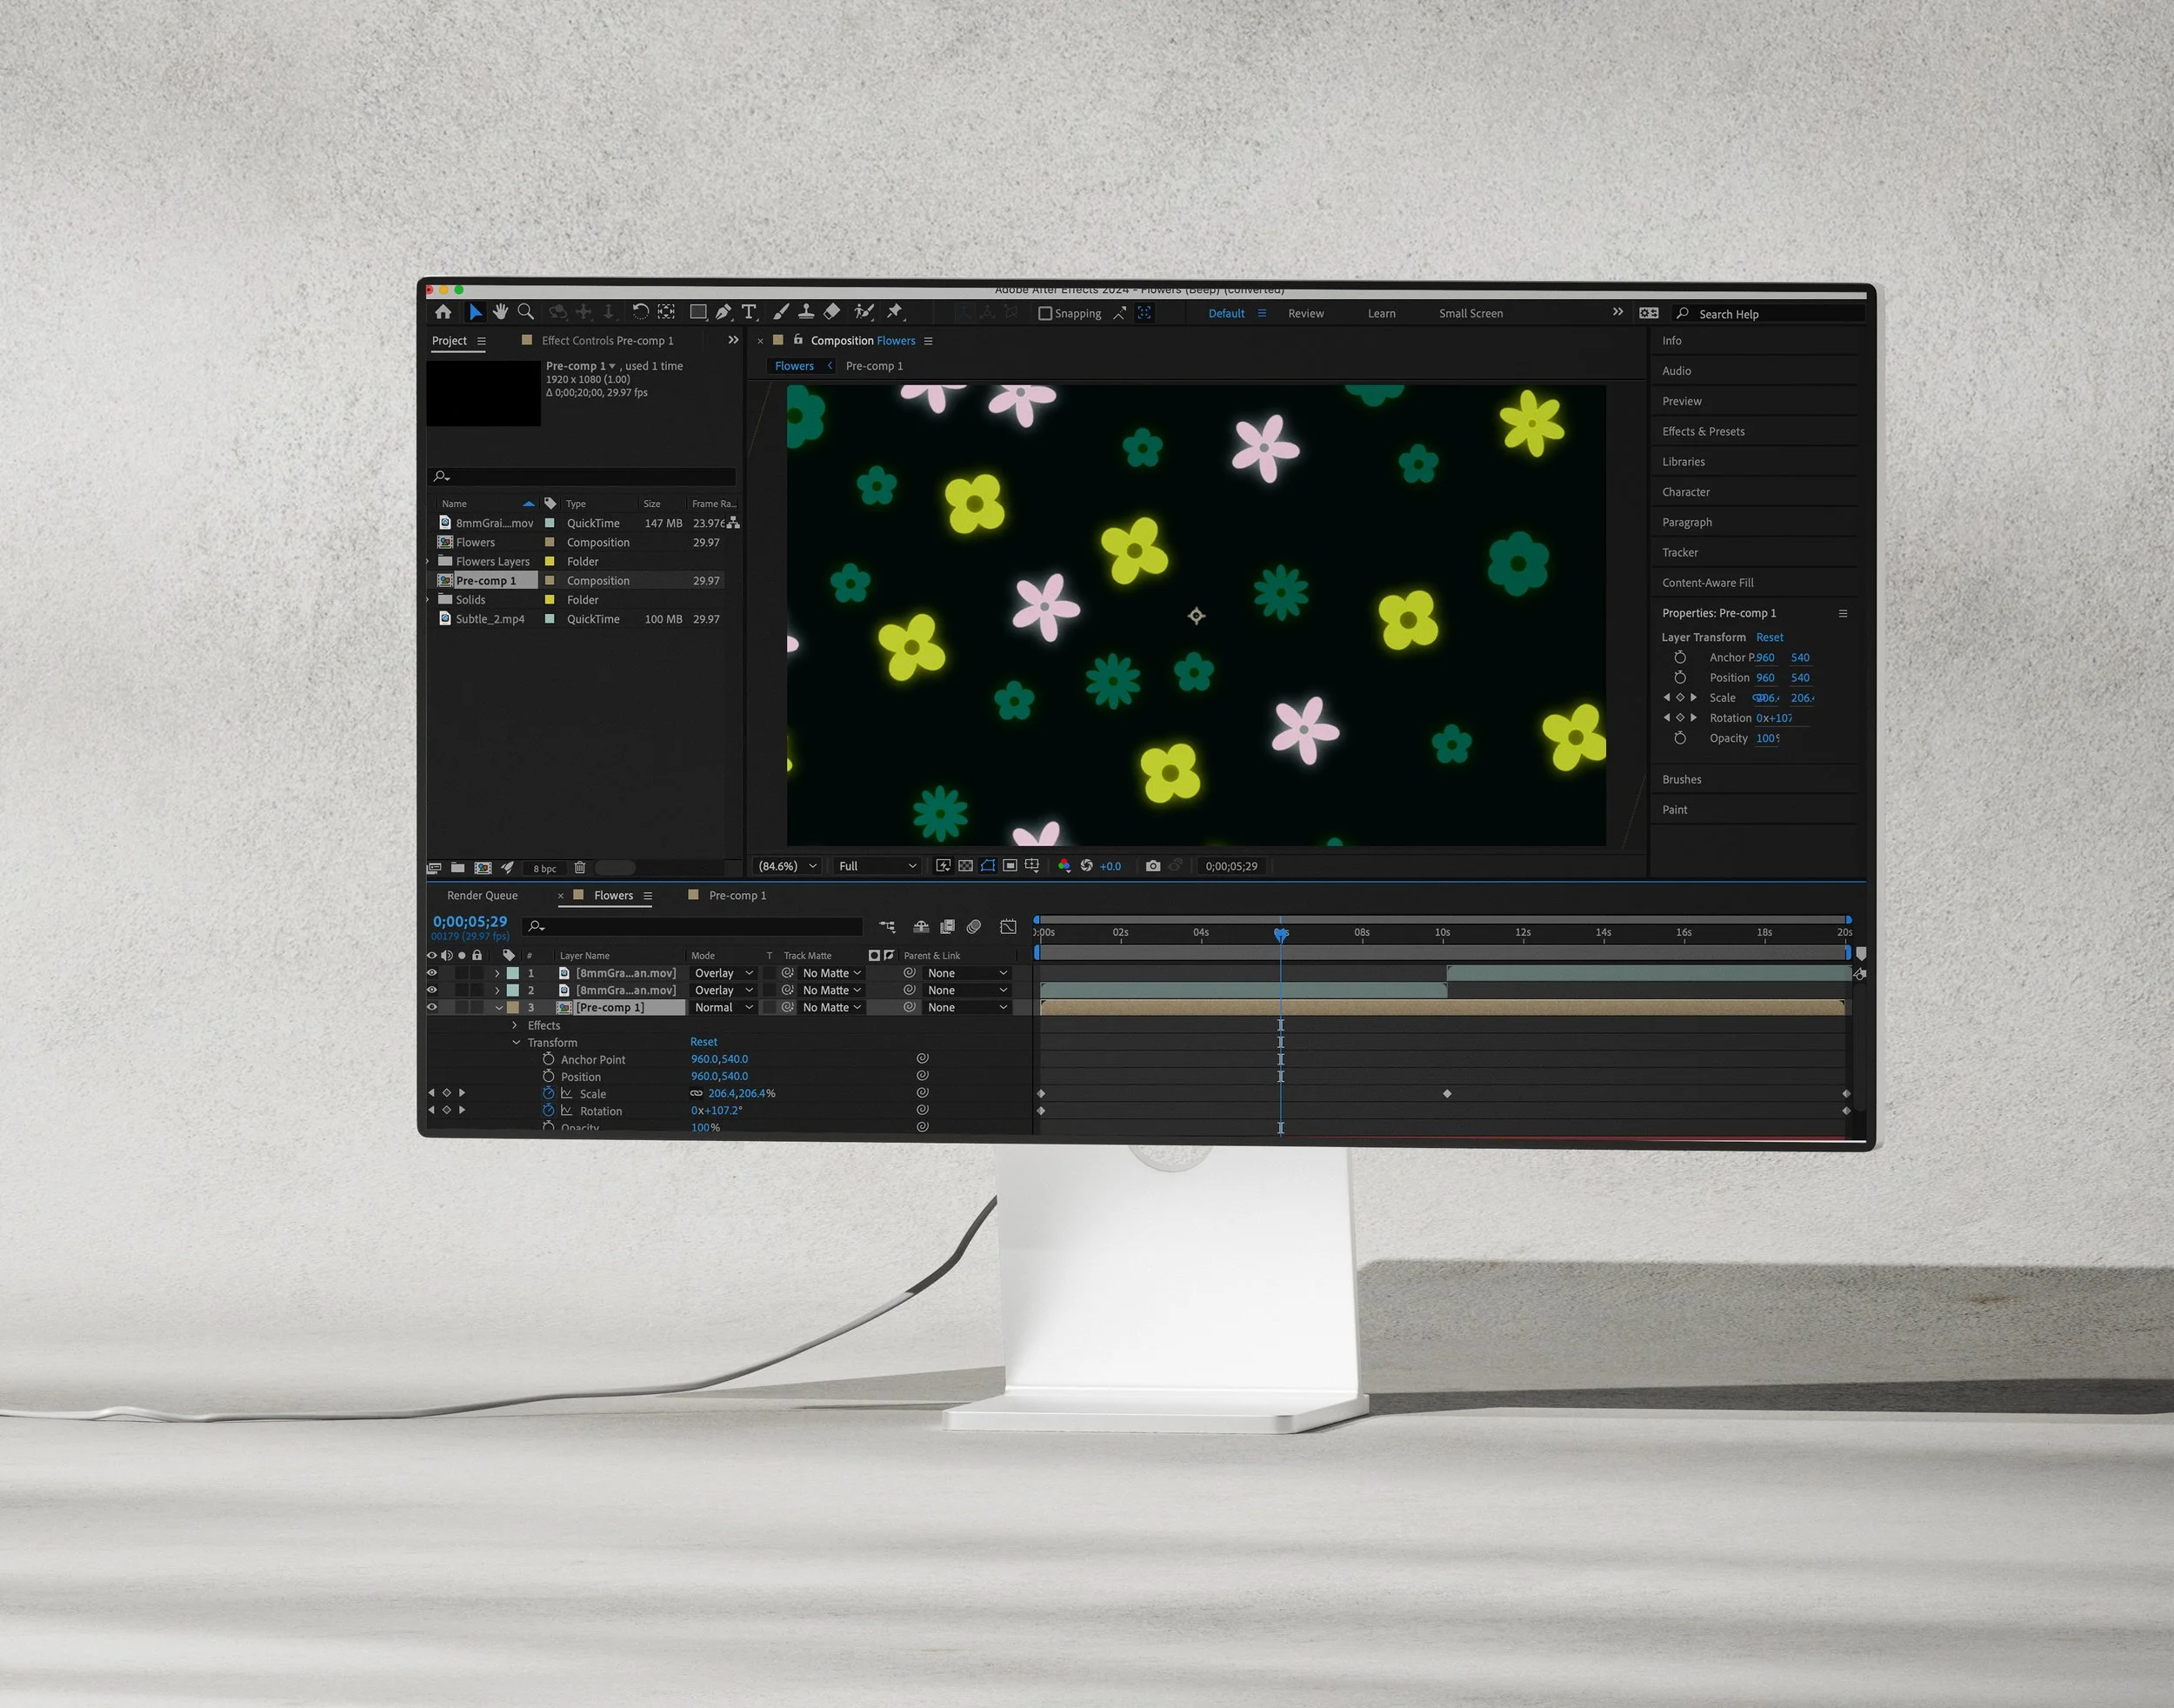Select the Hand tool in the toolbar
This screenshot has width=2174, height=1708.
pyautogui.click(x=501, y=312)
